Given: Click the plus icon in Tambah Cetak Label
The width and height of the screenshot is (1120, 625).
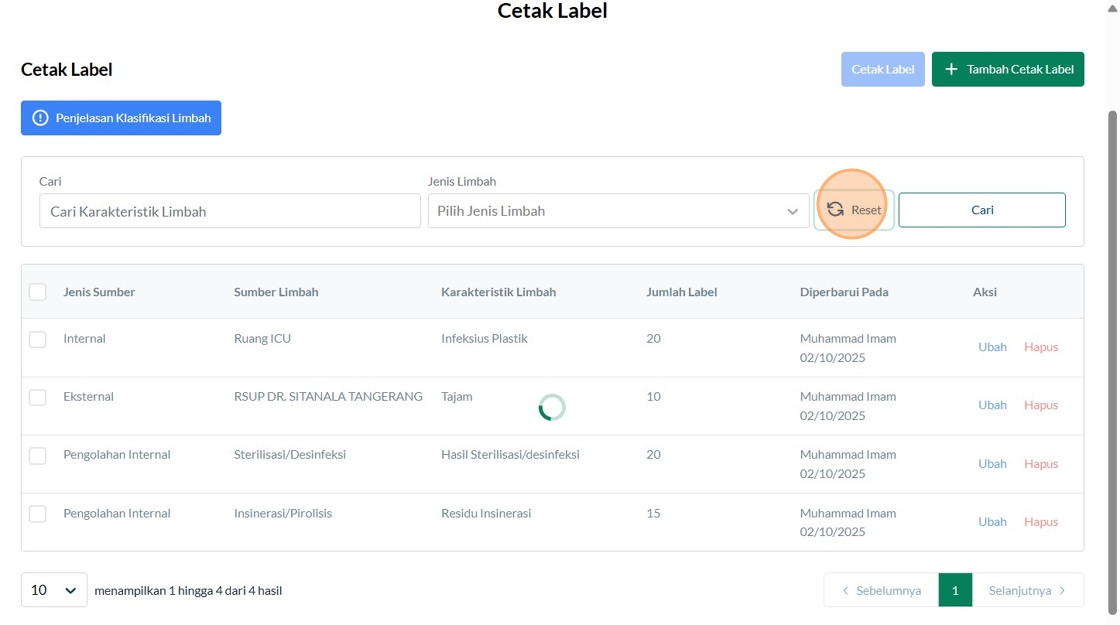Looking at the screenshot, I should point(951,69).
